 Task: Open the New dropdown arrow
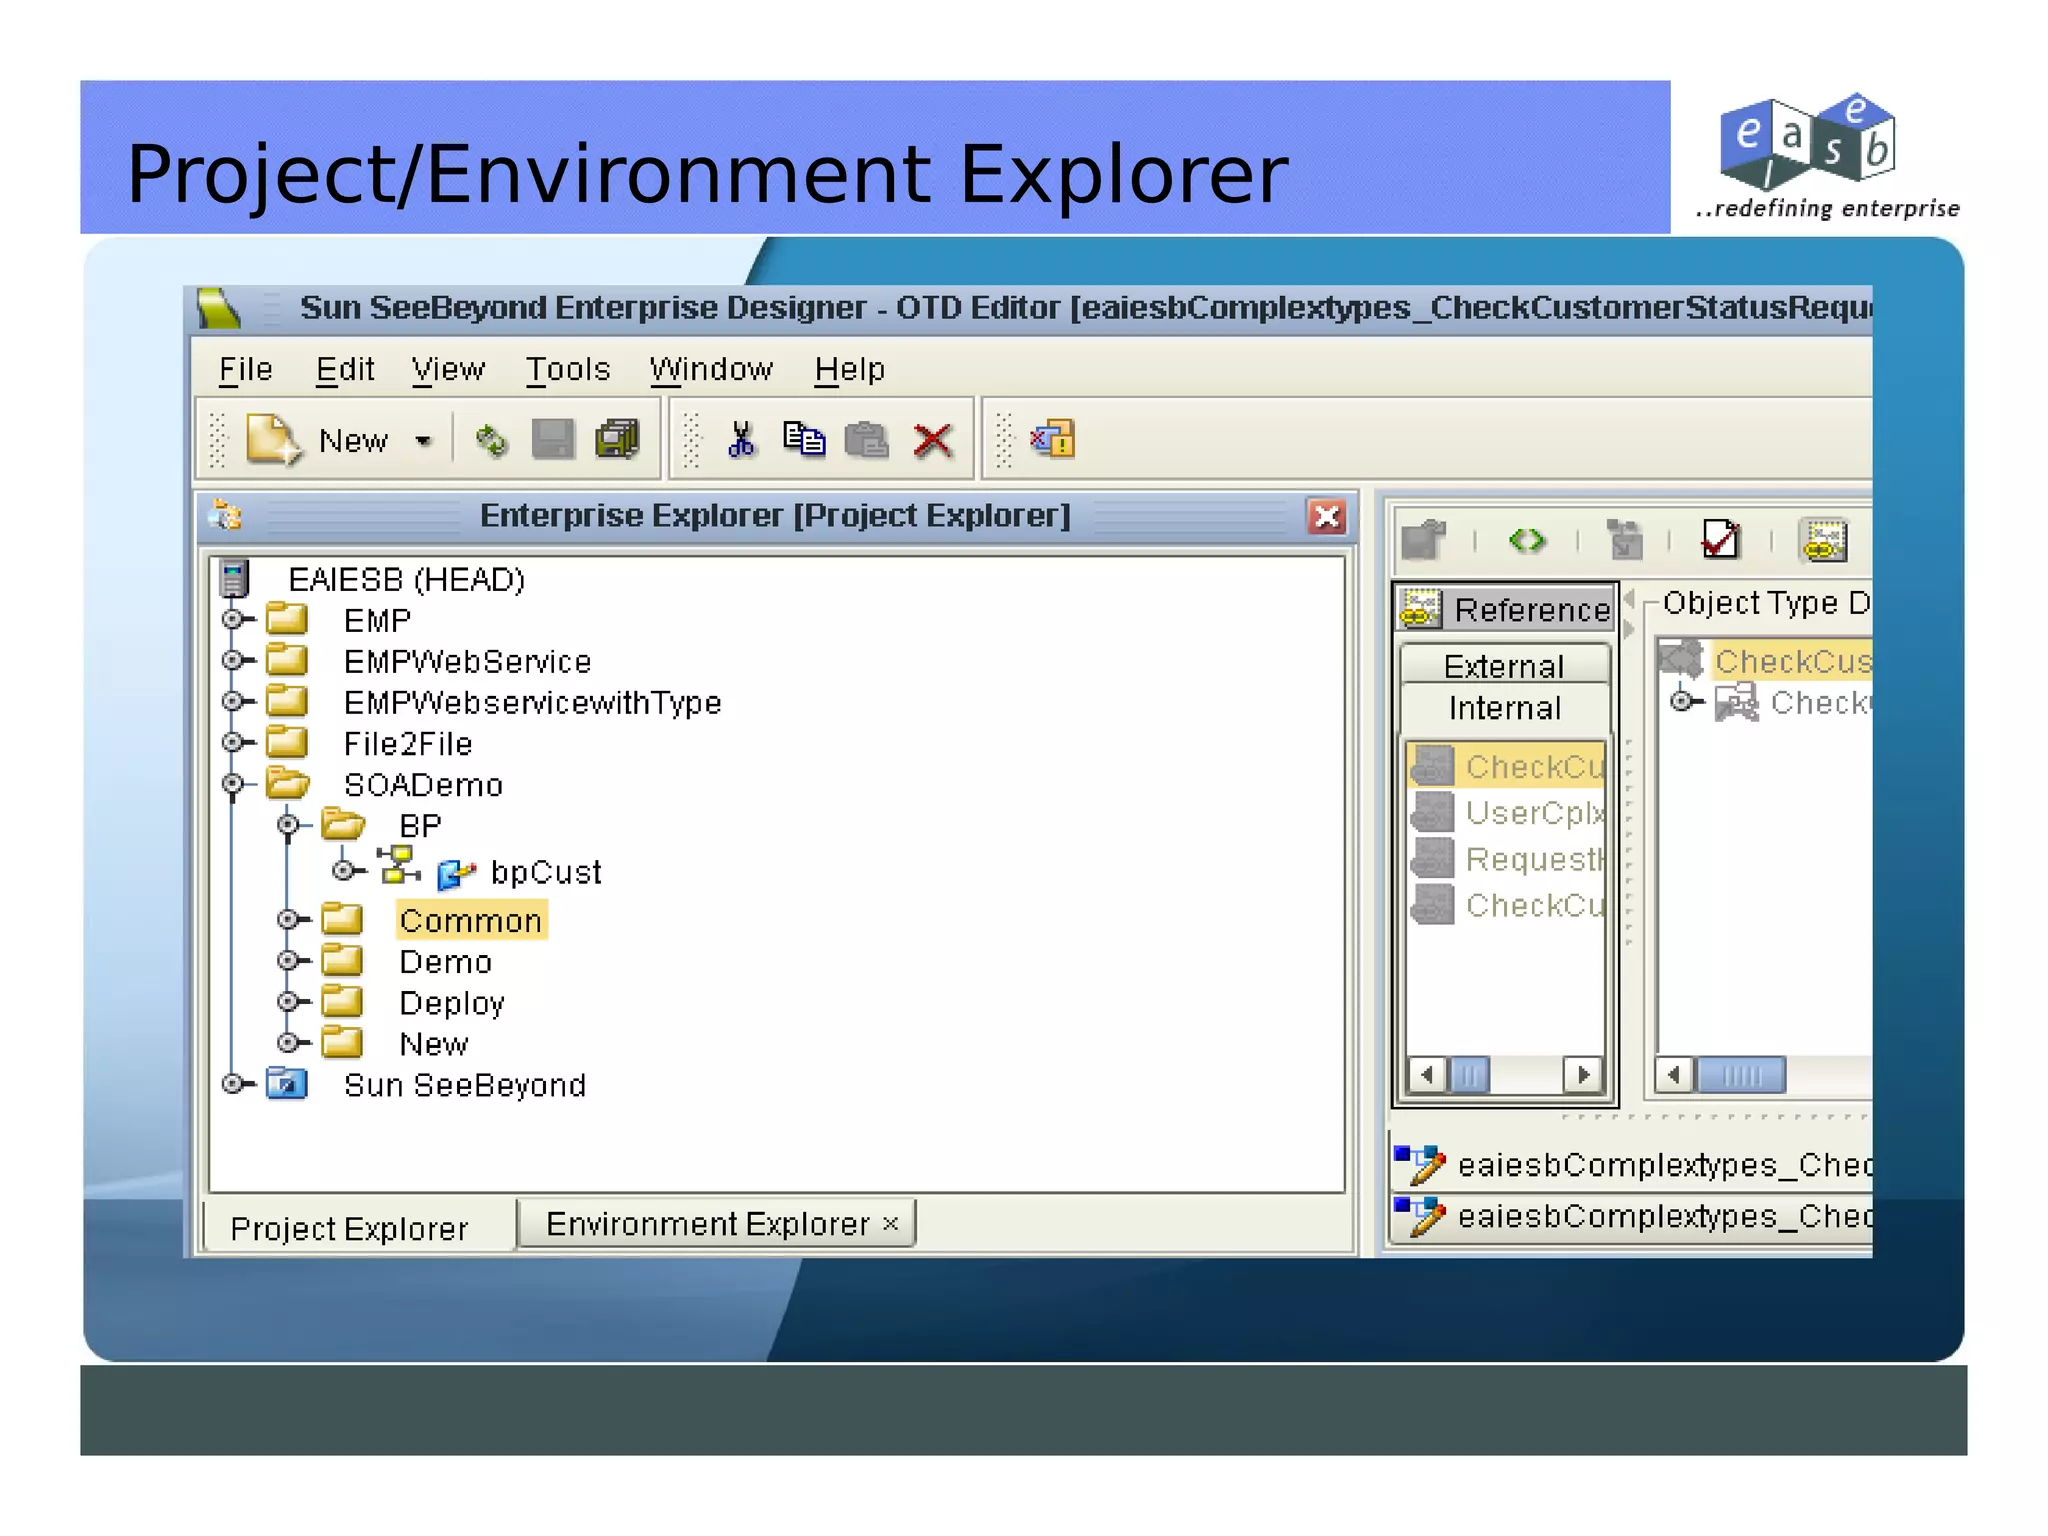[x=423, y=441]
